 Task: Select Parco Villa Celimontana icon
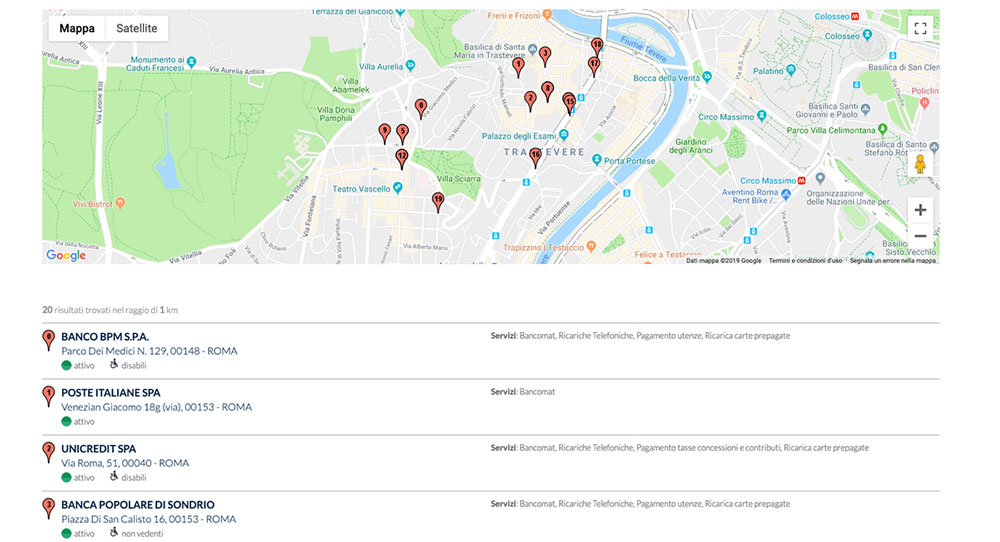[x=883, y=129]
